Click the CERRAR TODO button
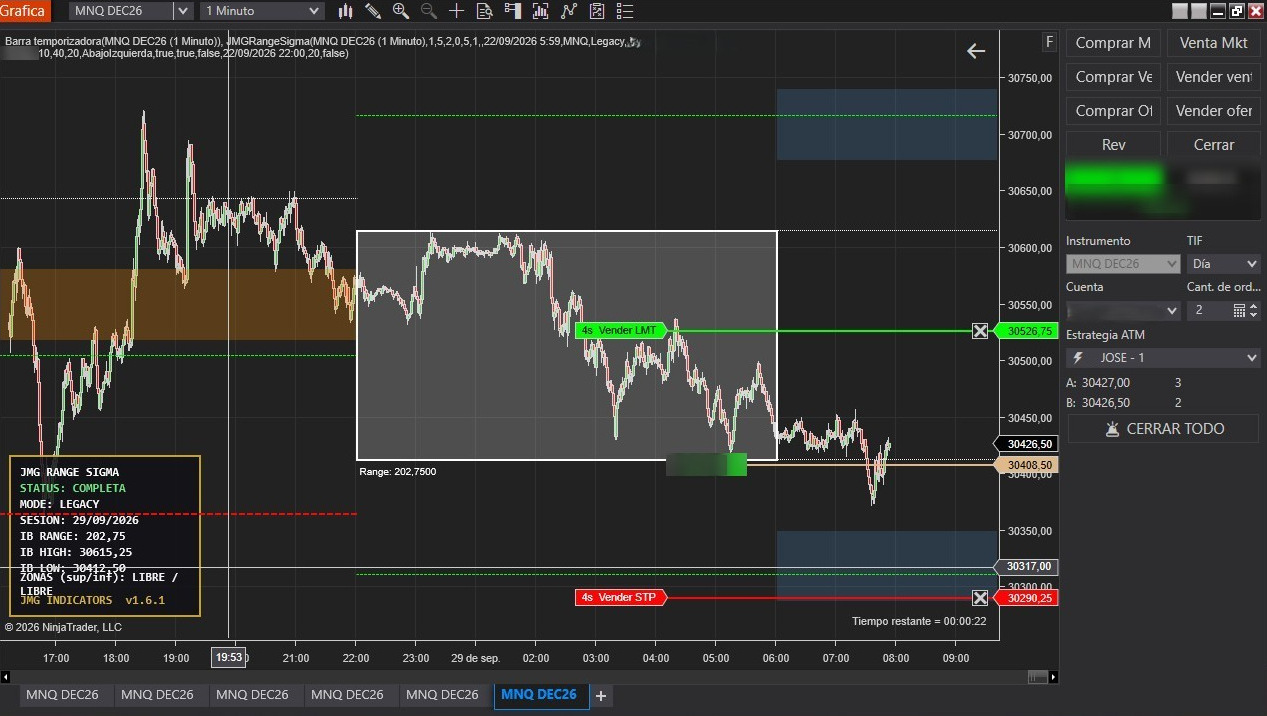The width and height of the screenshot is (1267, 716). 1163,429
